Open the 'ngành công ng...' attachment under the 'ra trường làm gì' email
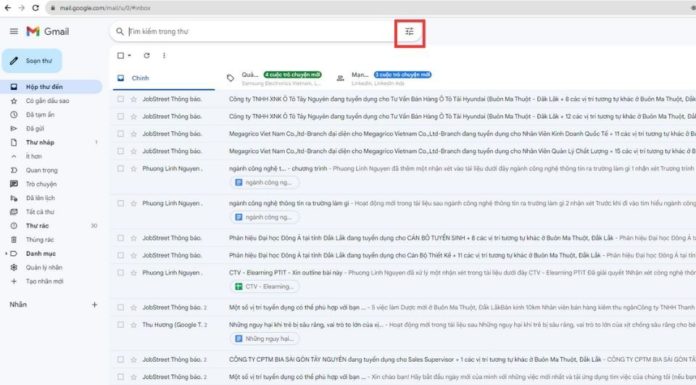 (x=265, y=217)
